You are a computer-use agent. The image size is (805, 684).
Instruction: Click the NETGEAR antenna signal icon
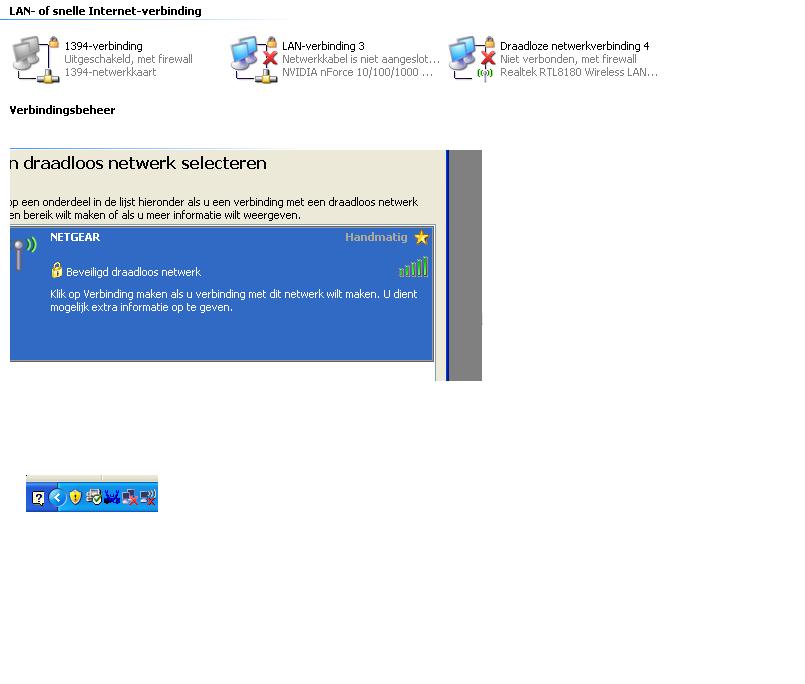coord(25,253)
